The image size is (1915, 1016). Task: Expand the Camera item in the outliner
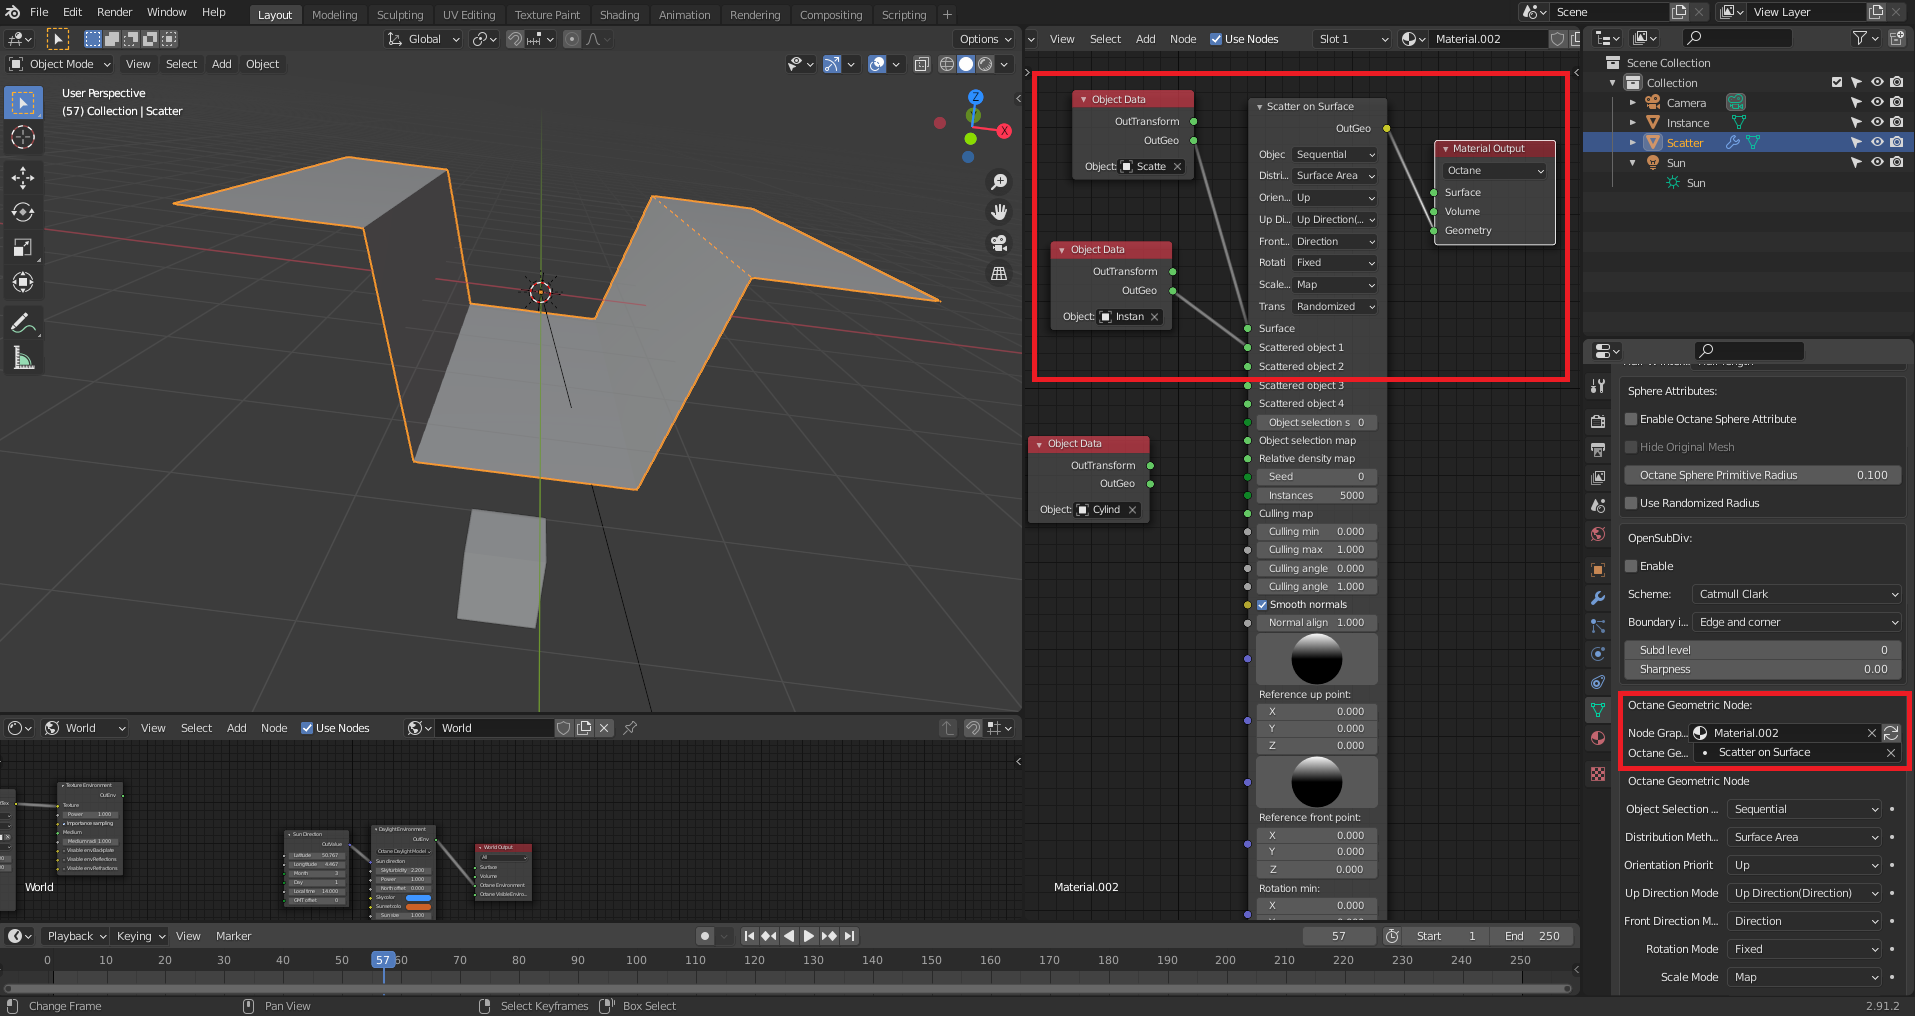pos(1633,103)
